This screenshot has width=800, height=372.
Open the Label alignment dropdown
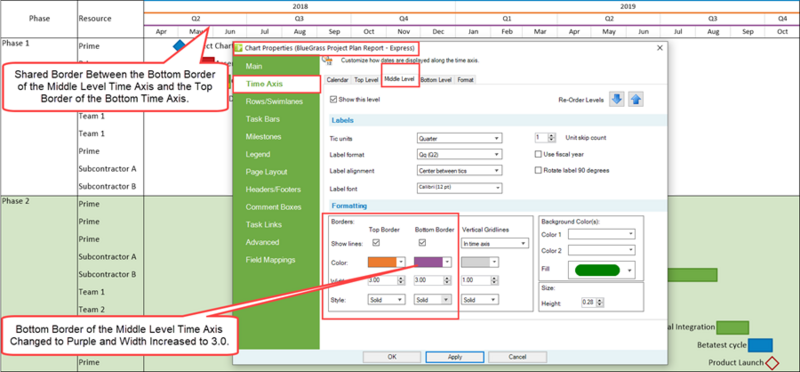click(459, 170)
